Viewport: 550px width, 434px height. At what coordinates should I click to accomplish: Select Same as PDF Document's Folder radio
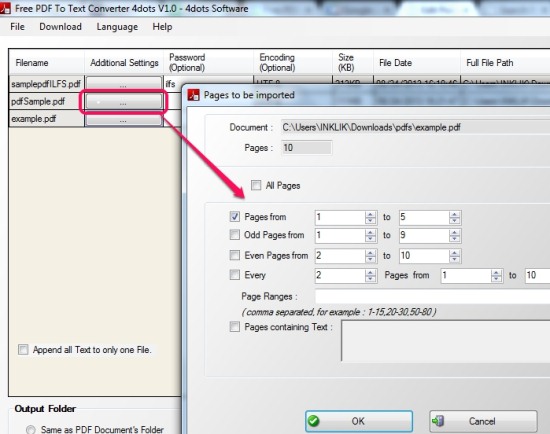pyautogui.click(x=31, y=429)
